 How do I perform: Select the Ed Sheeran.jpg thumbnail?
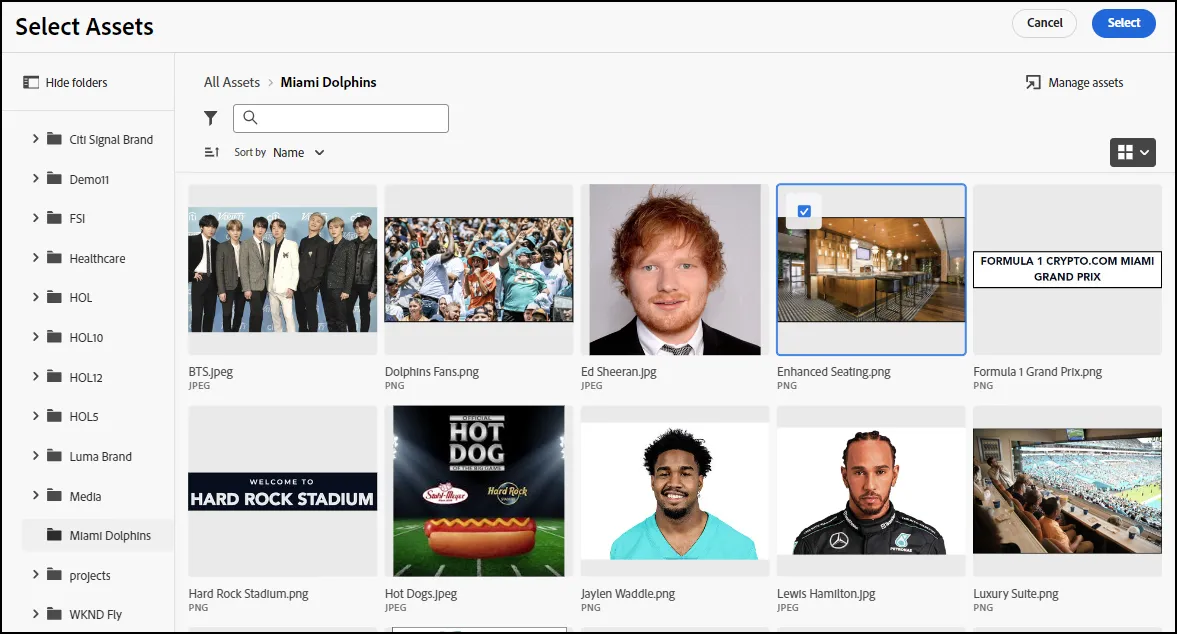675,269
